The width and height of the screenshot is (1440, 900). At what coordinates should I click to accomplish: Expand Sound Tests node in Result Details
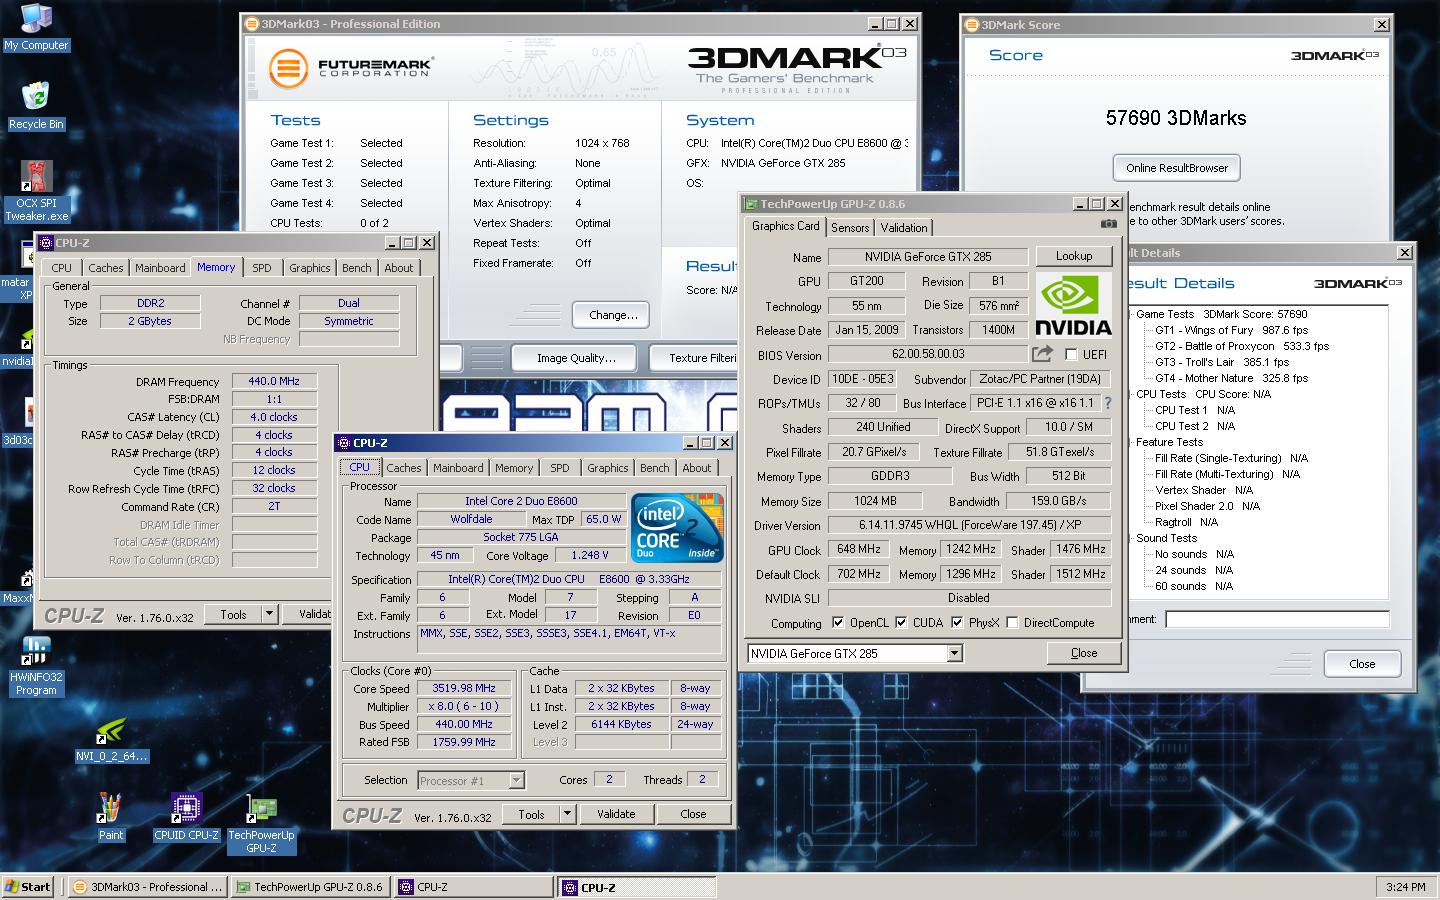1129,538
